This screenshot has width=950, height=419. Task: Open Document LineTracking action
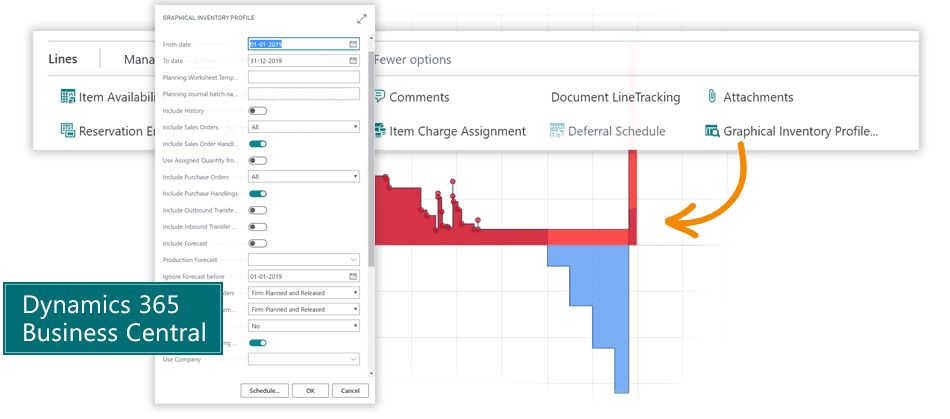[x=616, y=97]
